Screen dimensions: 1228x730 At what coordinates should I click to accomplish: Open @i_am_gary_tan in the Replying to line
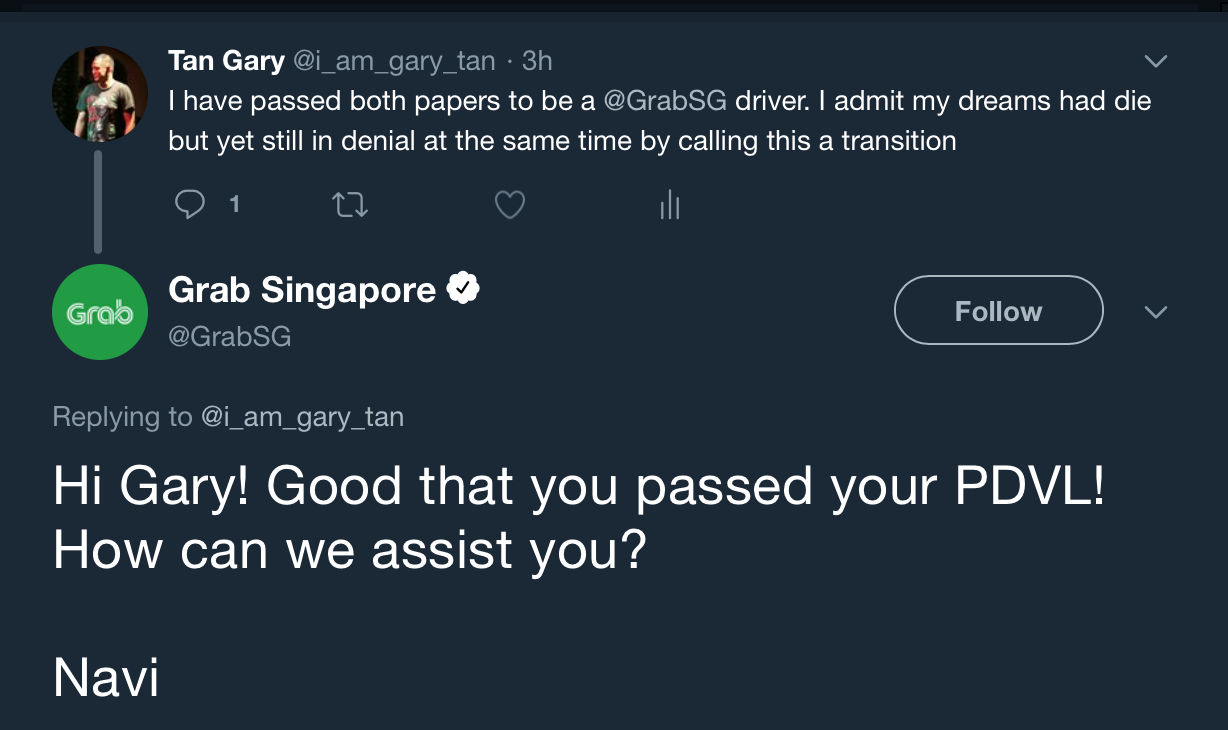[302, 417]
